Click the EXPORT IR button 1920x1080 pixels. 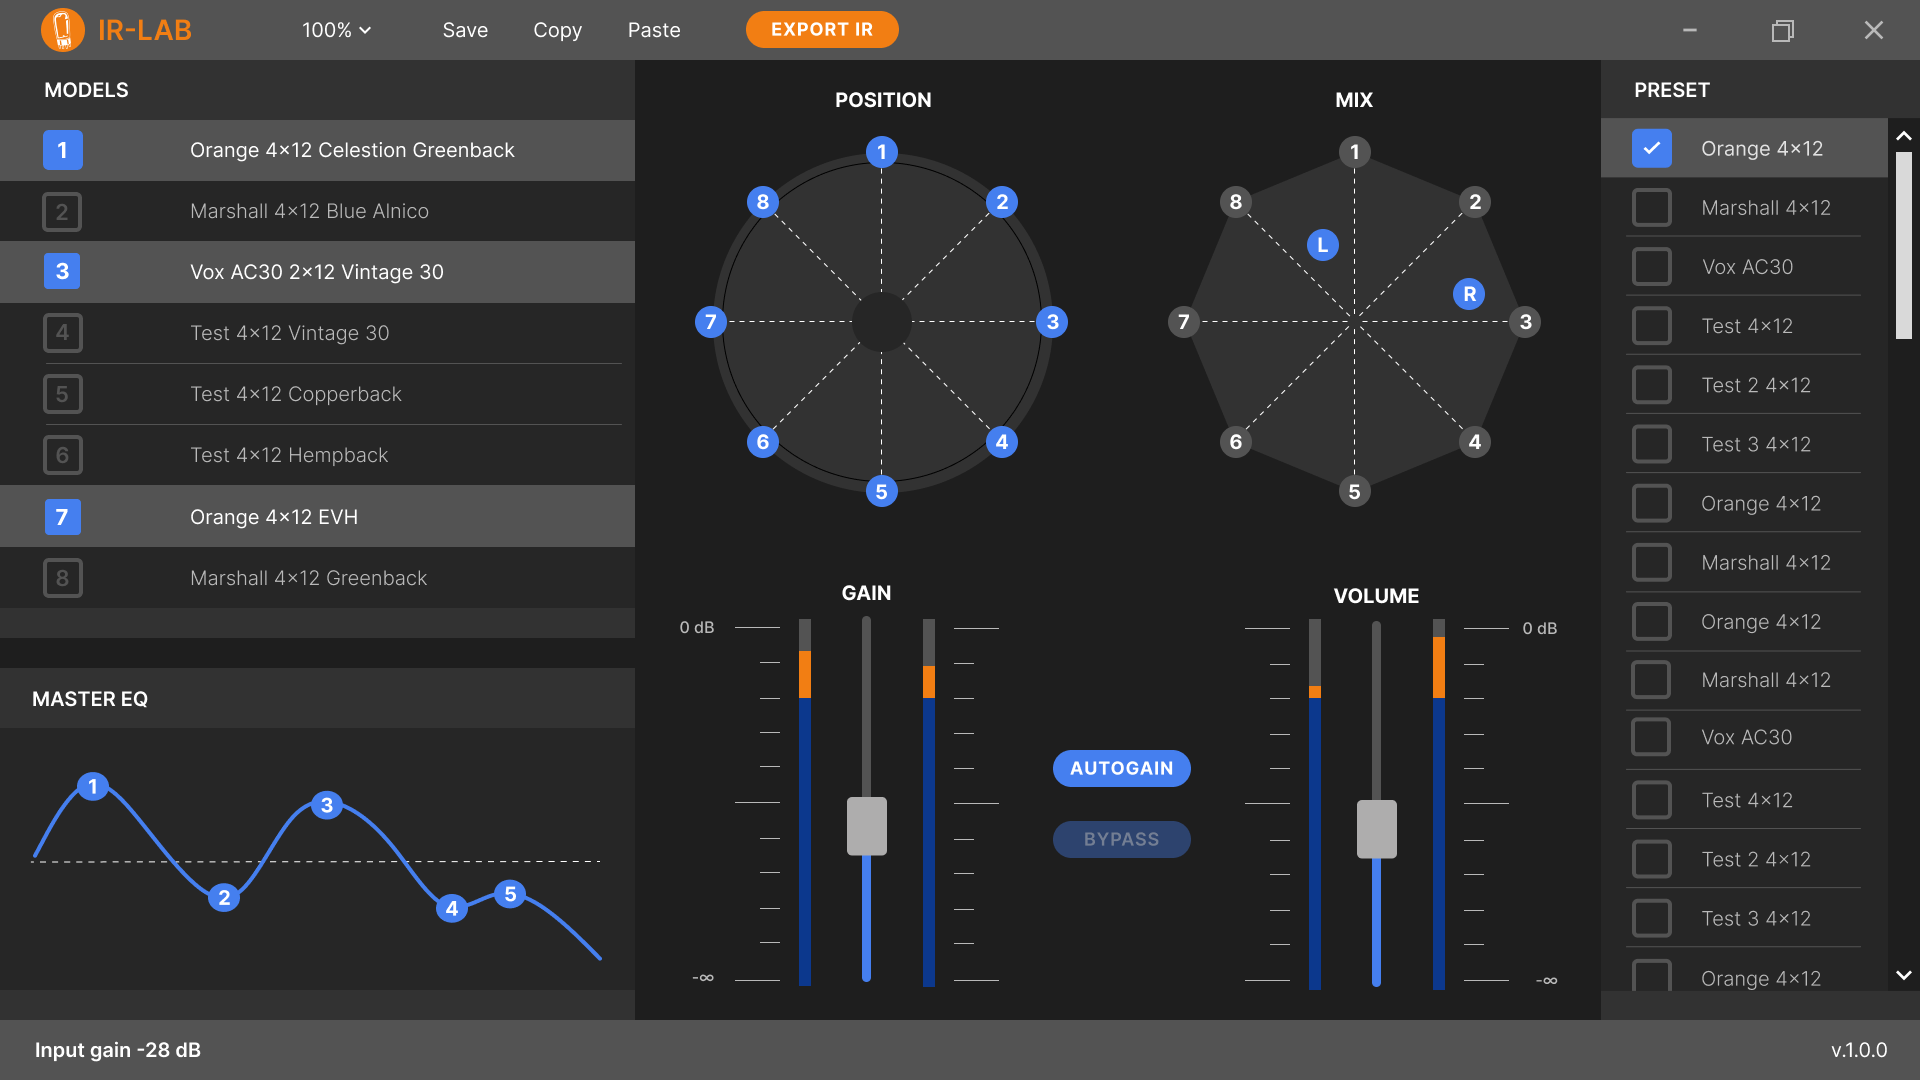pos(822,29)
